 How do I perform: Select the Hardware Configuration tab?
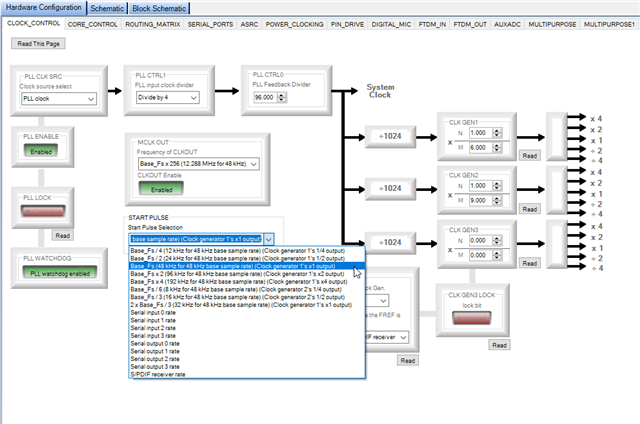coord(44,7)
